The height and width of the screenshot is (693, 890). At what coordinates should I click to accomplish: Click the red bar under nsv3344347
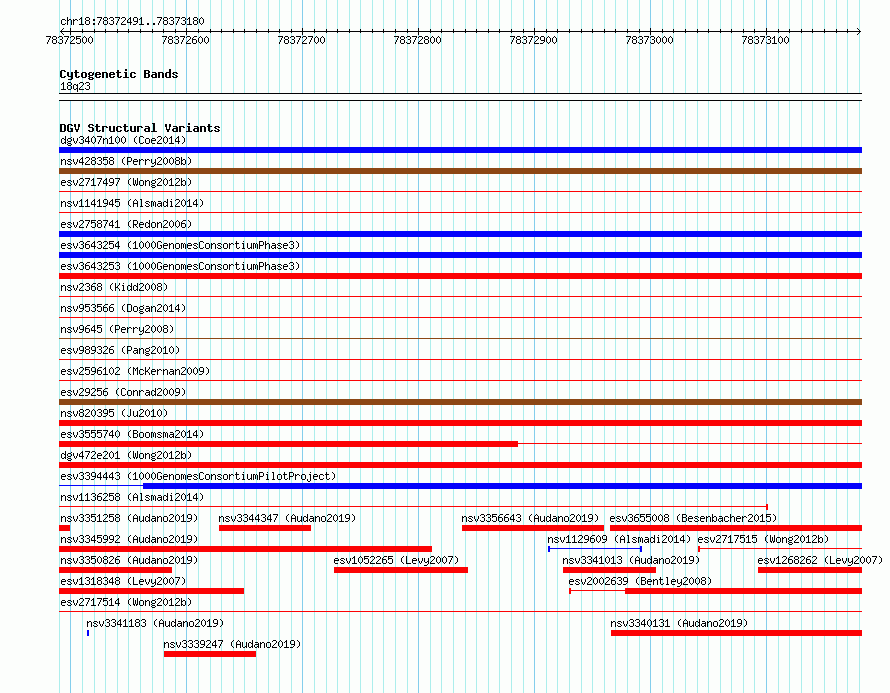[265, 528]
